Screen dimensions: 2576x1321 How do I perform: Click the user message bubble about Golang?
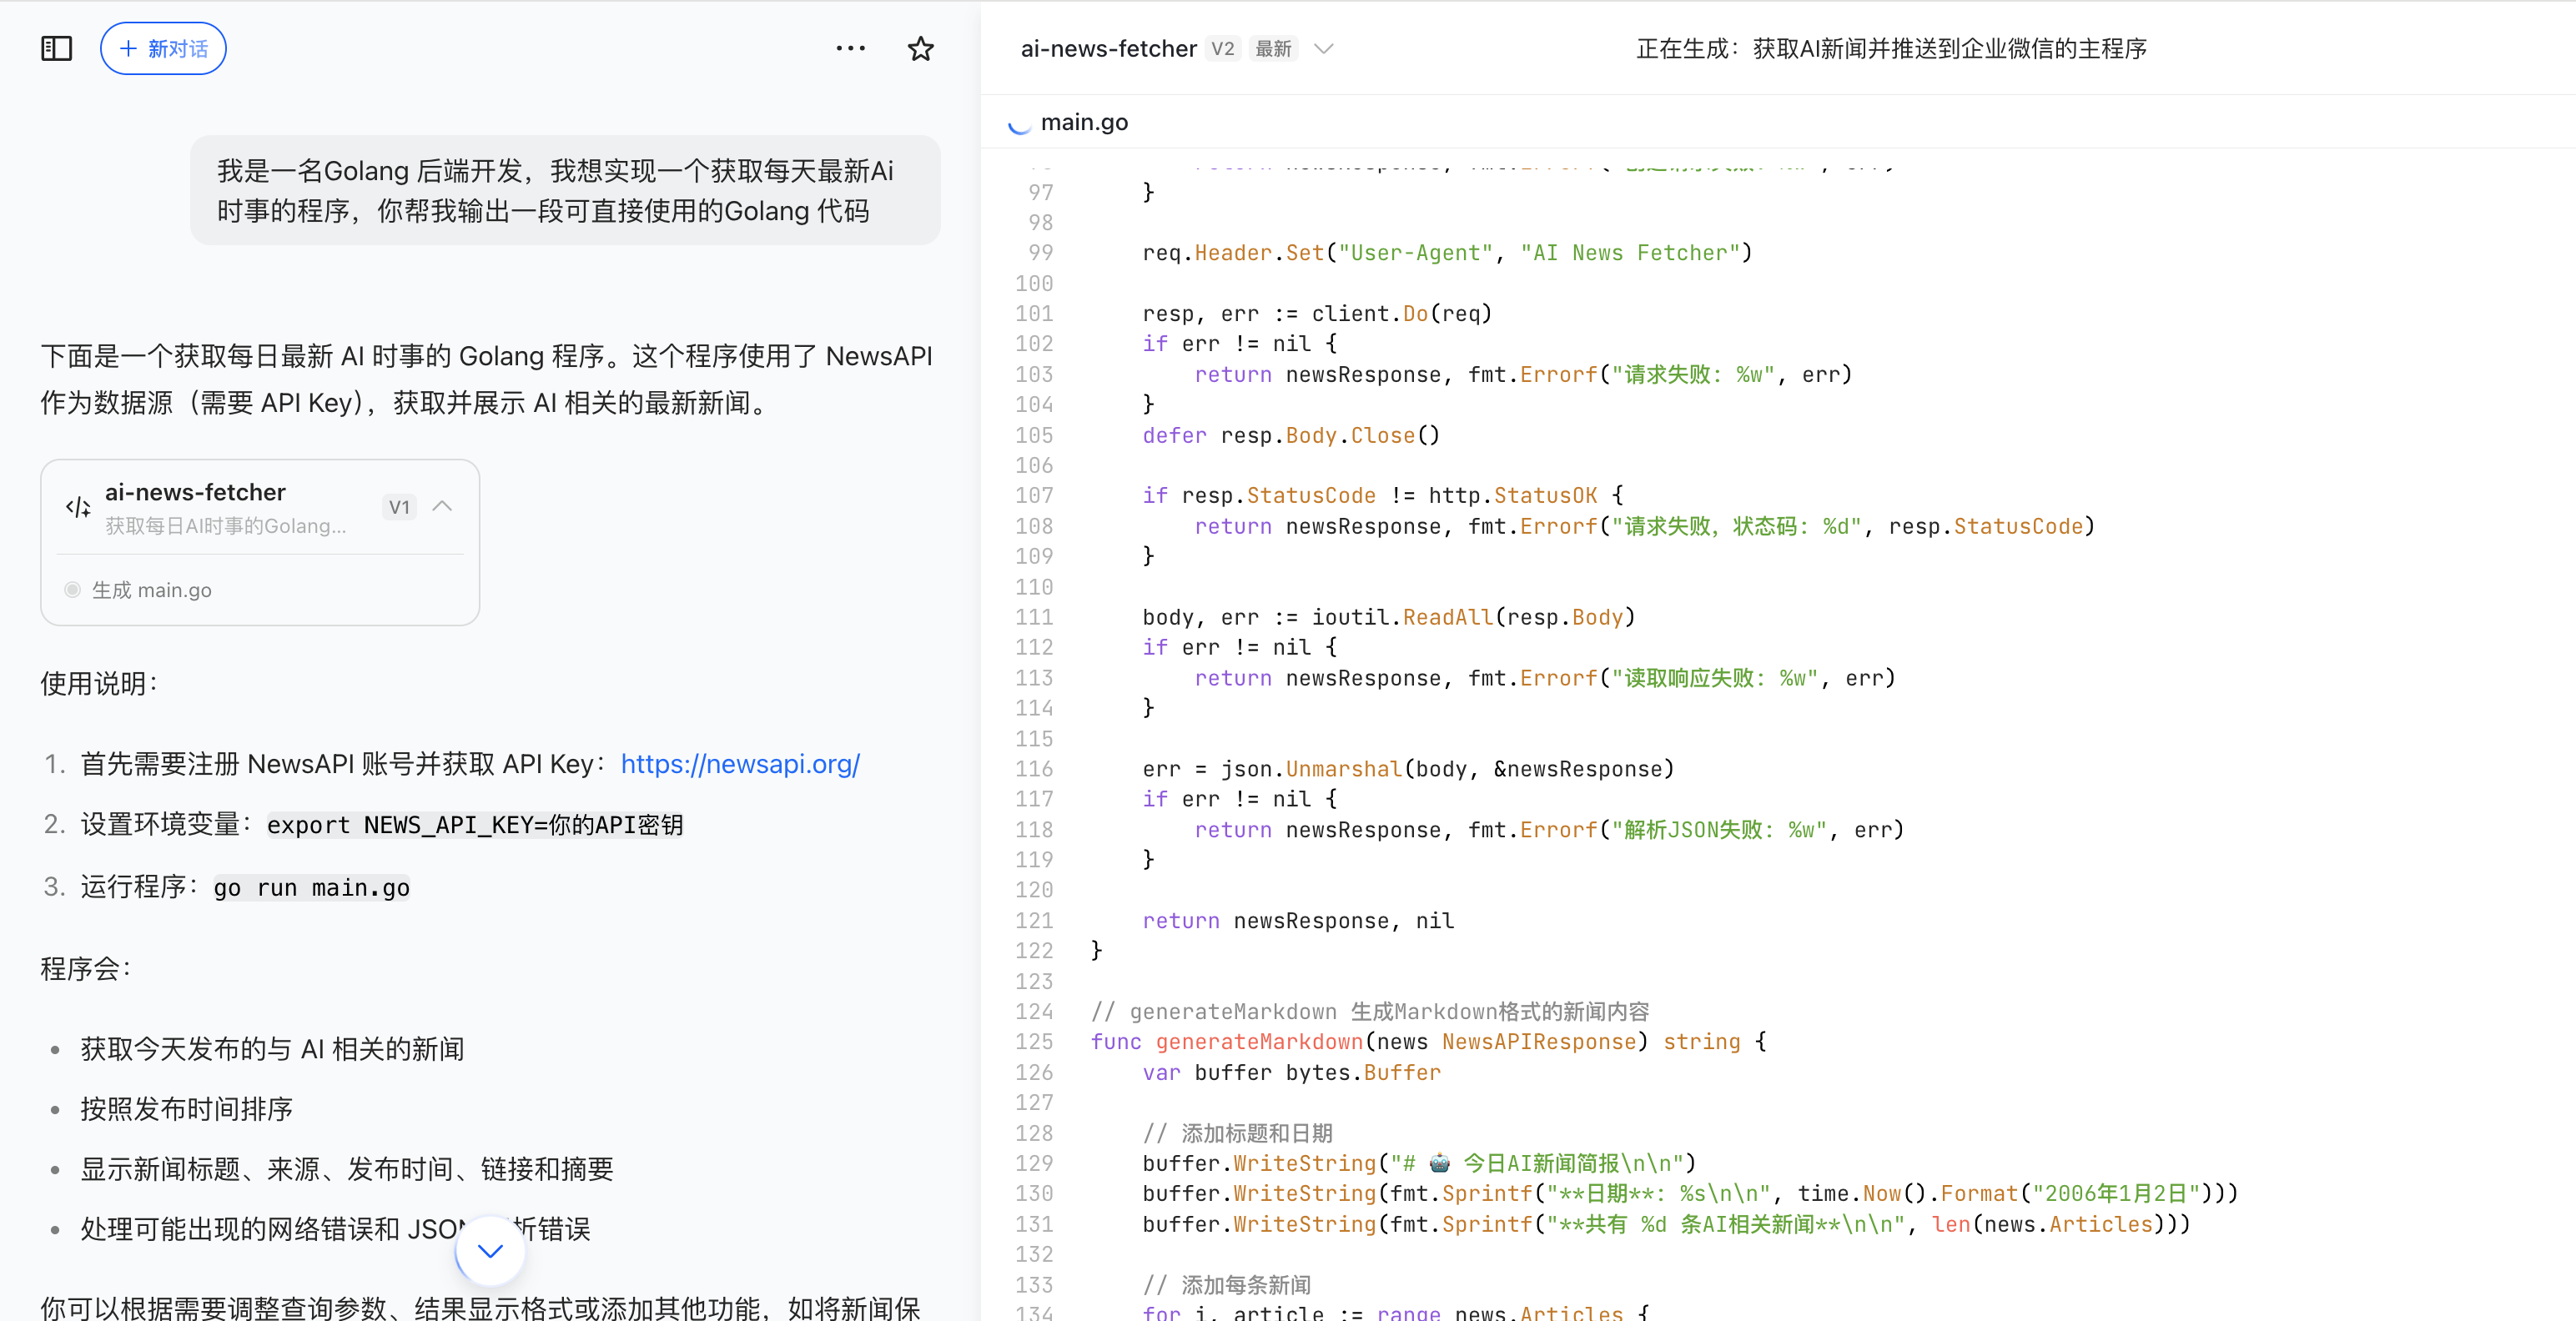[x=565, y=190]
